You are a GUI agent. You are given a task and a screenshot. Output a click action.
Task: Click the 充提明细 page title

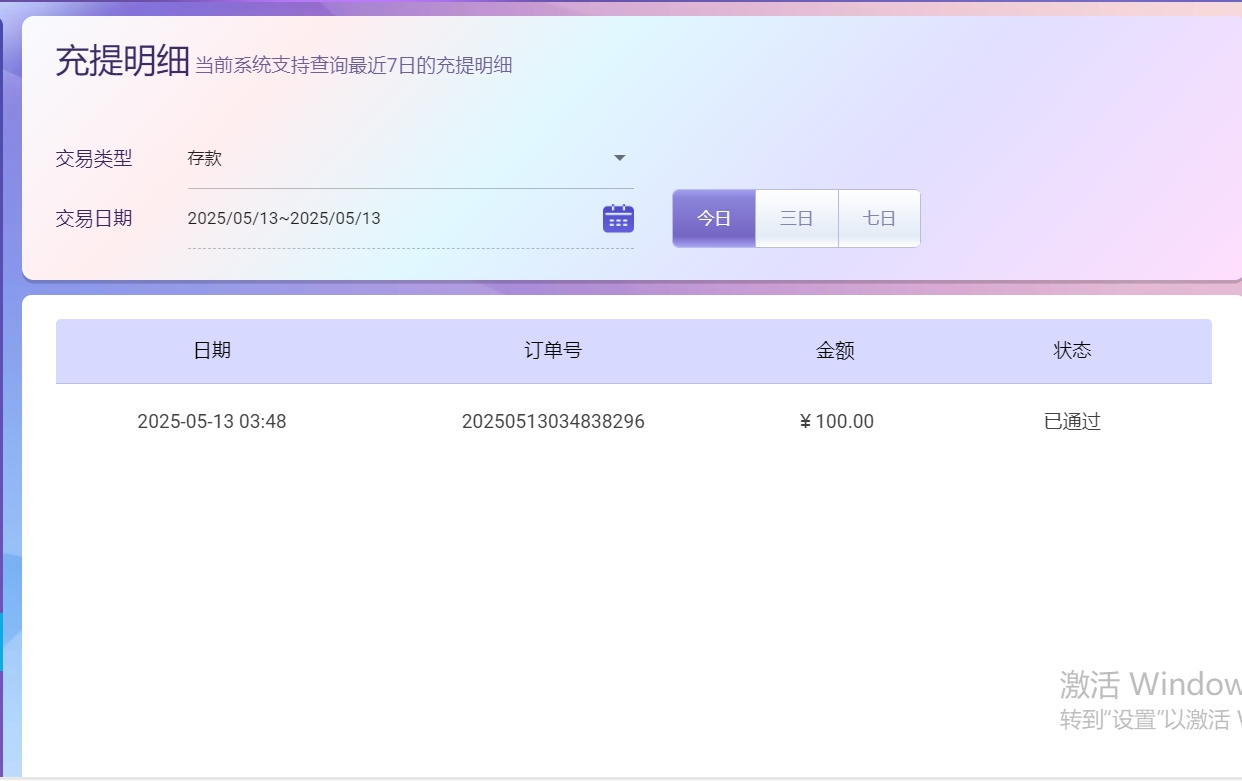pos(122,62)
